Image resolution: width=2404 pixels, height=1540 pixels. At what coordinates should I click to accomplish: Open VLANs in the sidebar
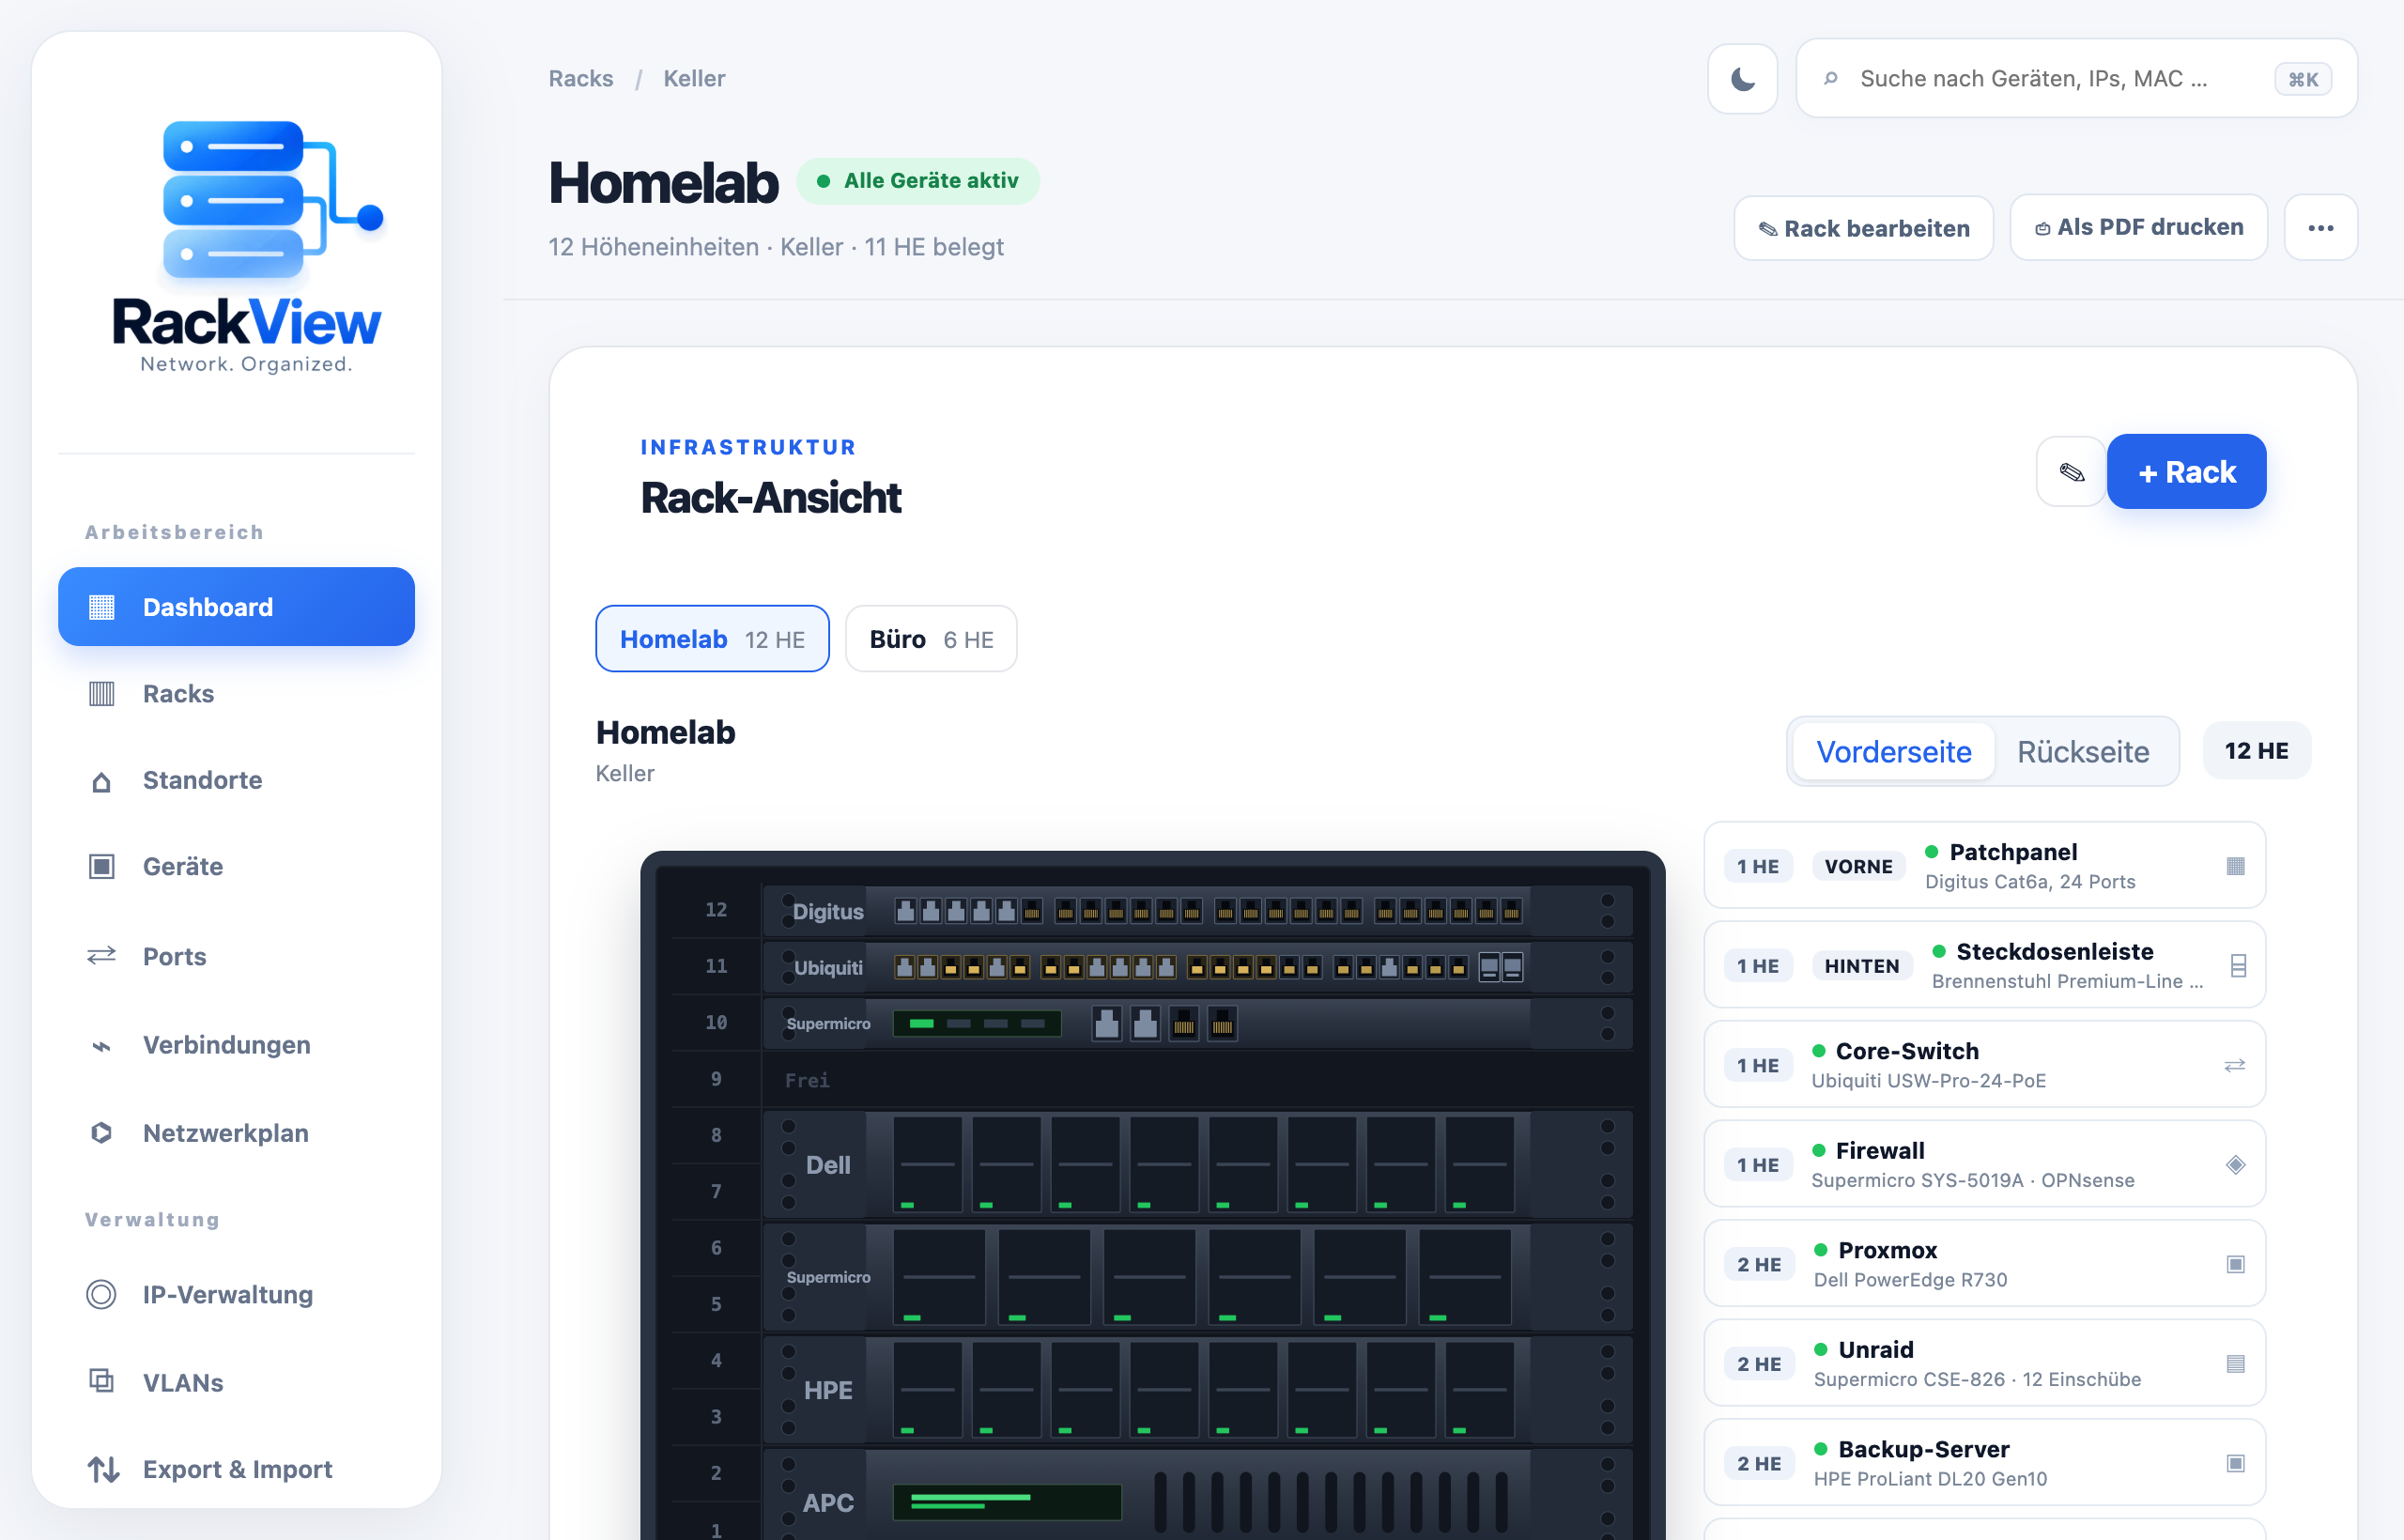pos(236,1382)
